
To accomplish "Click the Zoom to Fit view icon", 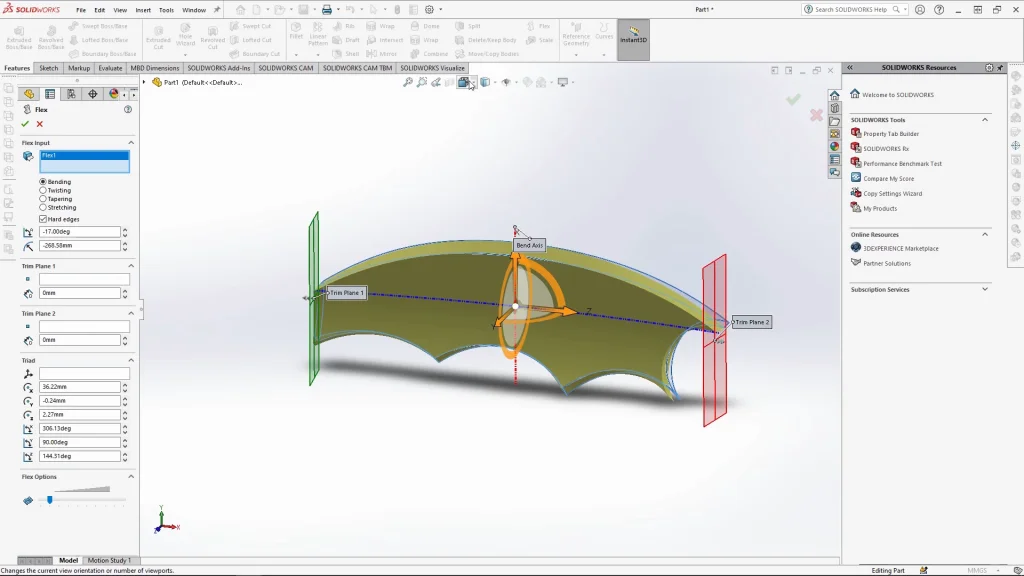I will pyautogui.click(x=409, y=83).
